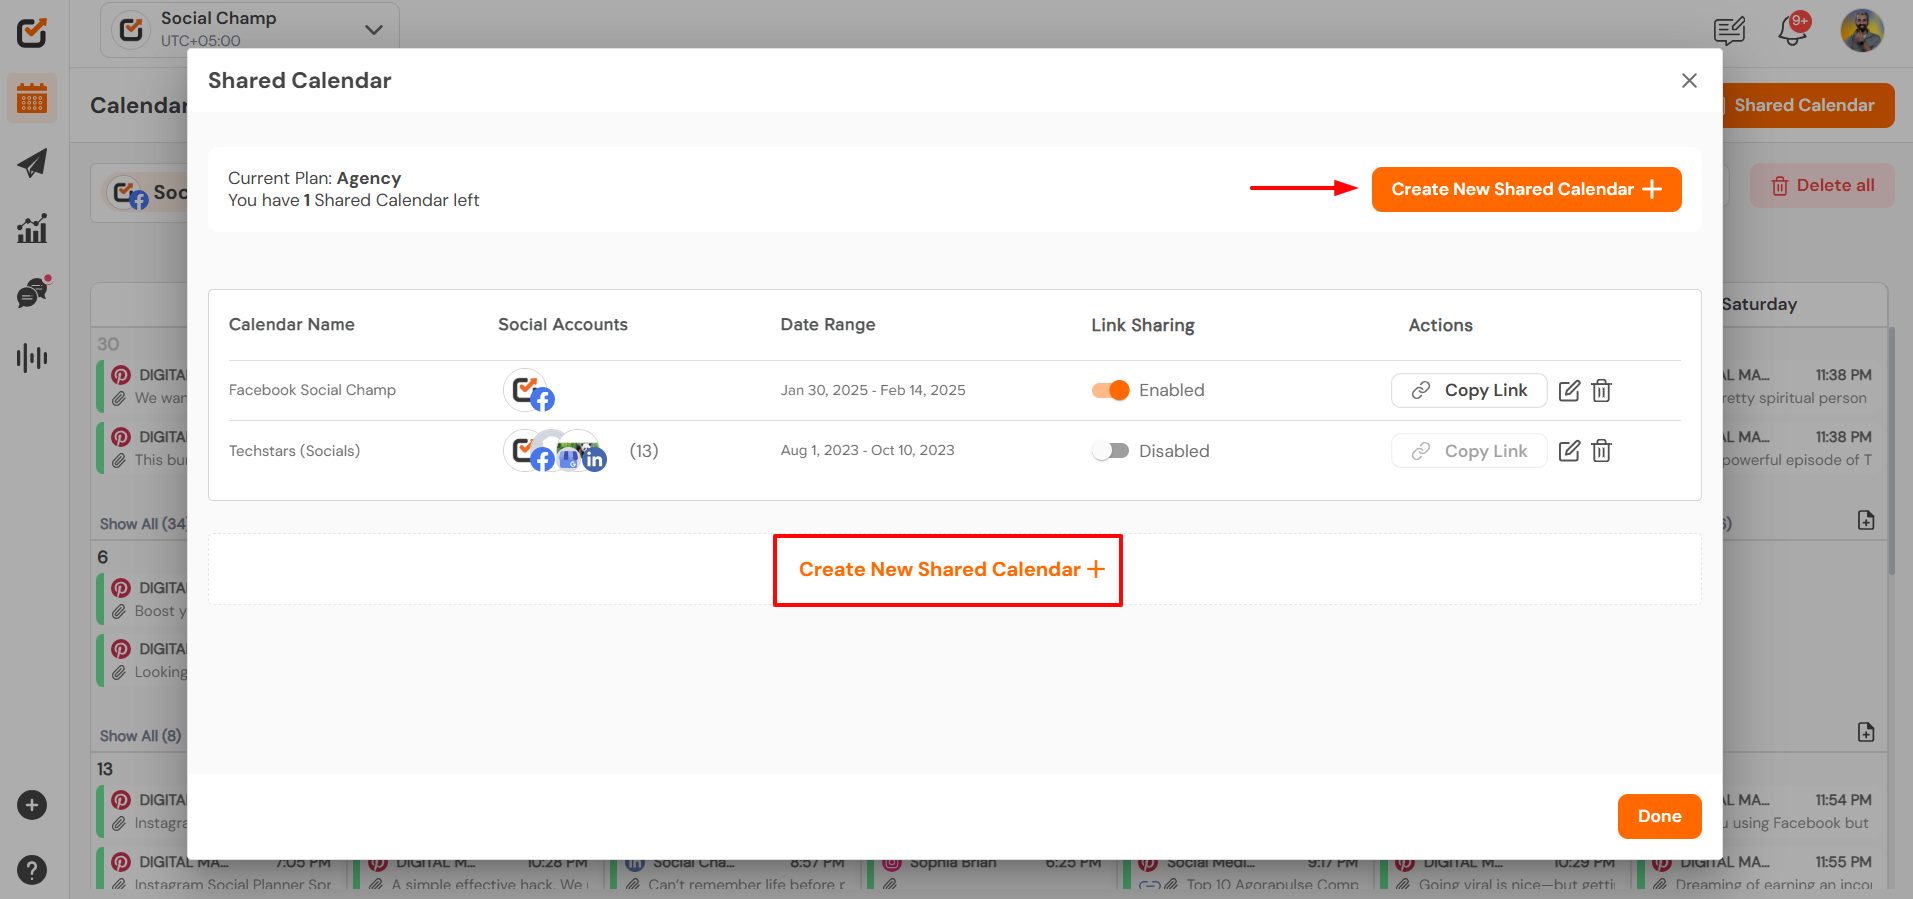1913x899 pixels.
Task: Expand the Social Champ workspace dropdown
Action: 250,30
